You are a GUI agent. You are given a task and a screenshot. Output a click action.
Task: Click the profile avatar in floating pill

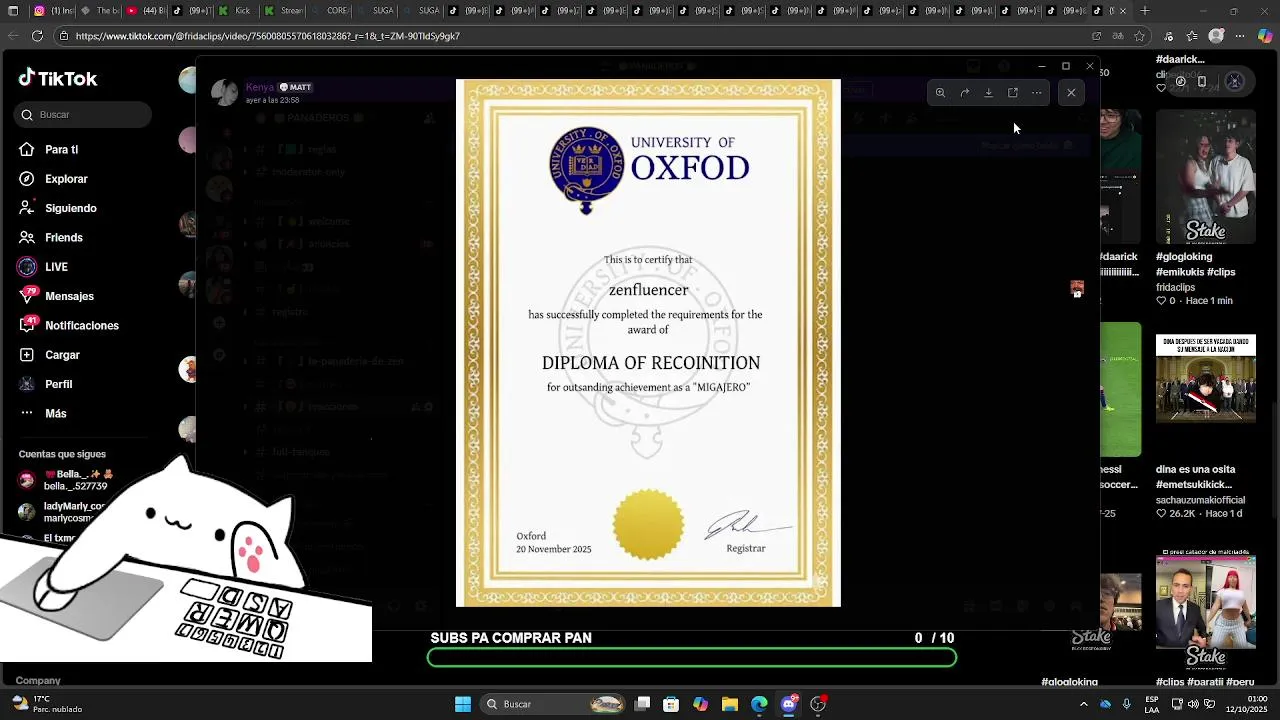point(1234,81)
